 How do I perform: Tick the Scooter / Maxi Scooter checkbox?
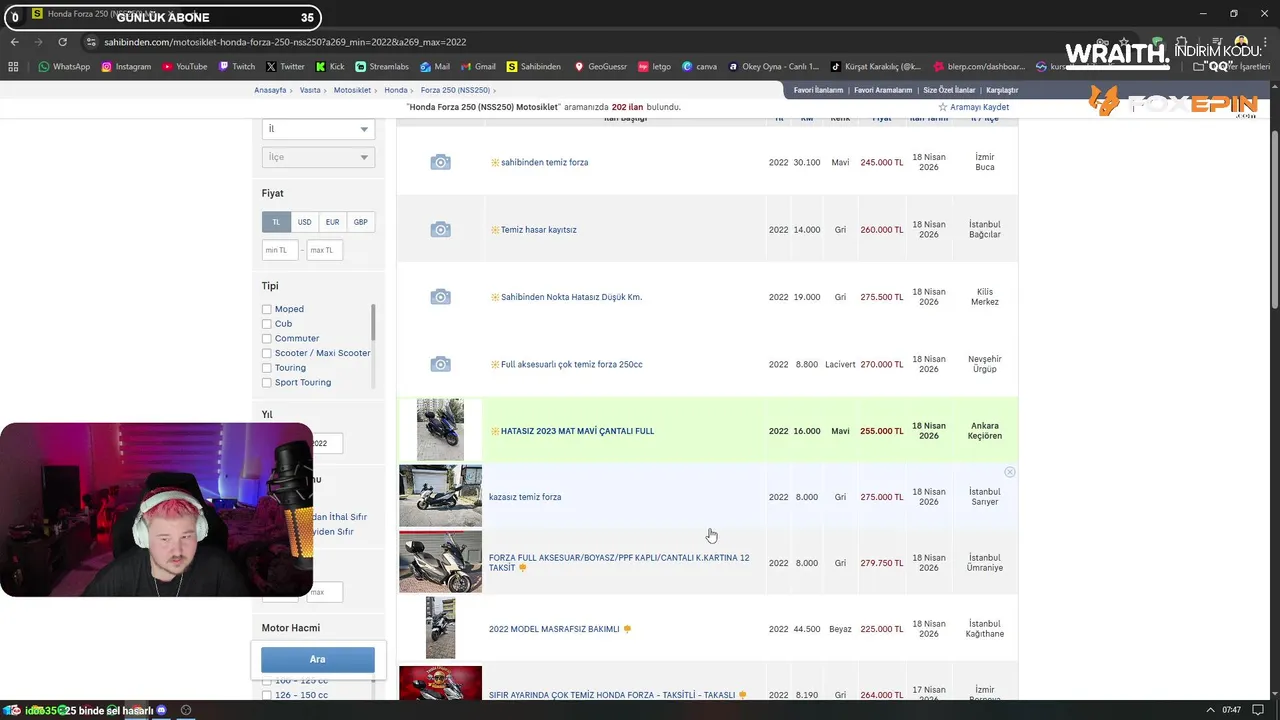click(x=267, y=353)
